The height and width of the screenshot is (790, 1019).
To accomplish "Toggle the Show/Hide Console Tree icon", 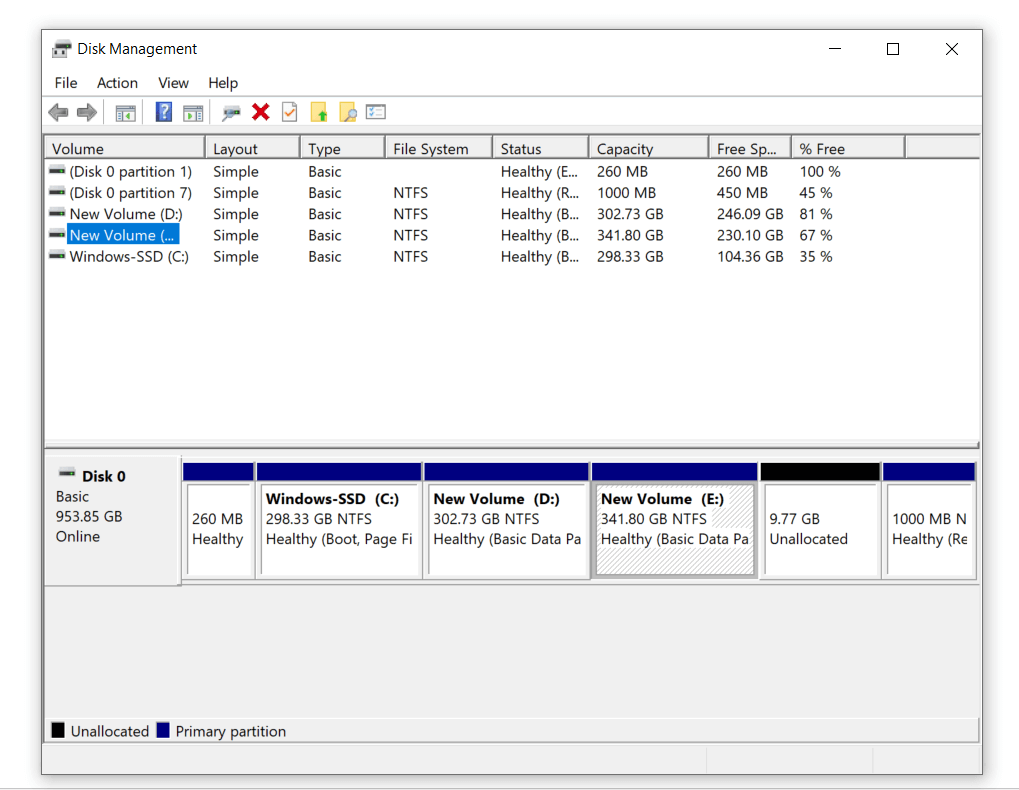I will (x=125, y=112).
